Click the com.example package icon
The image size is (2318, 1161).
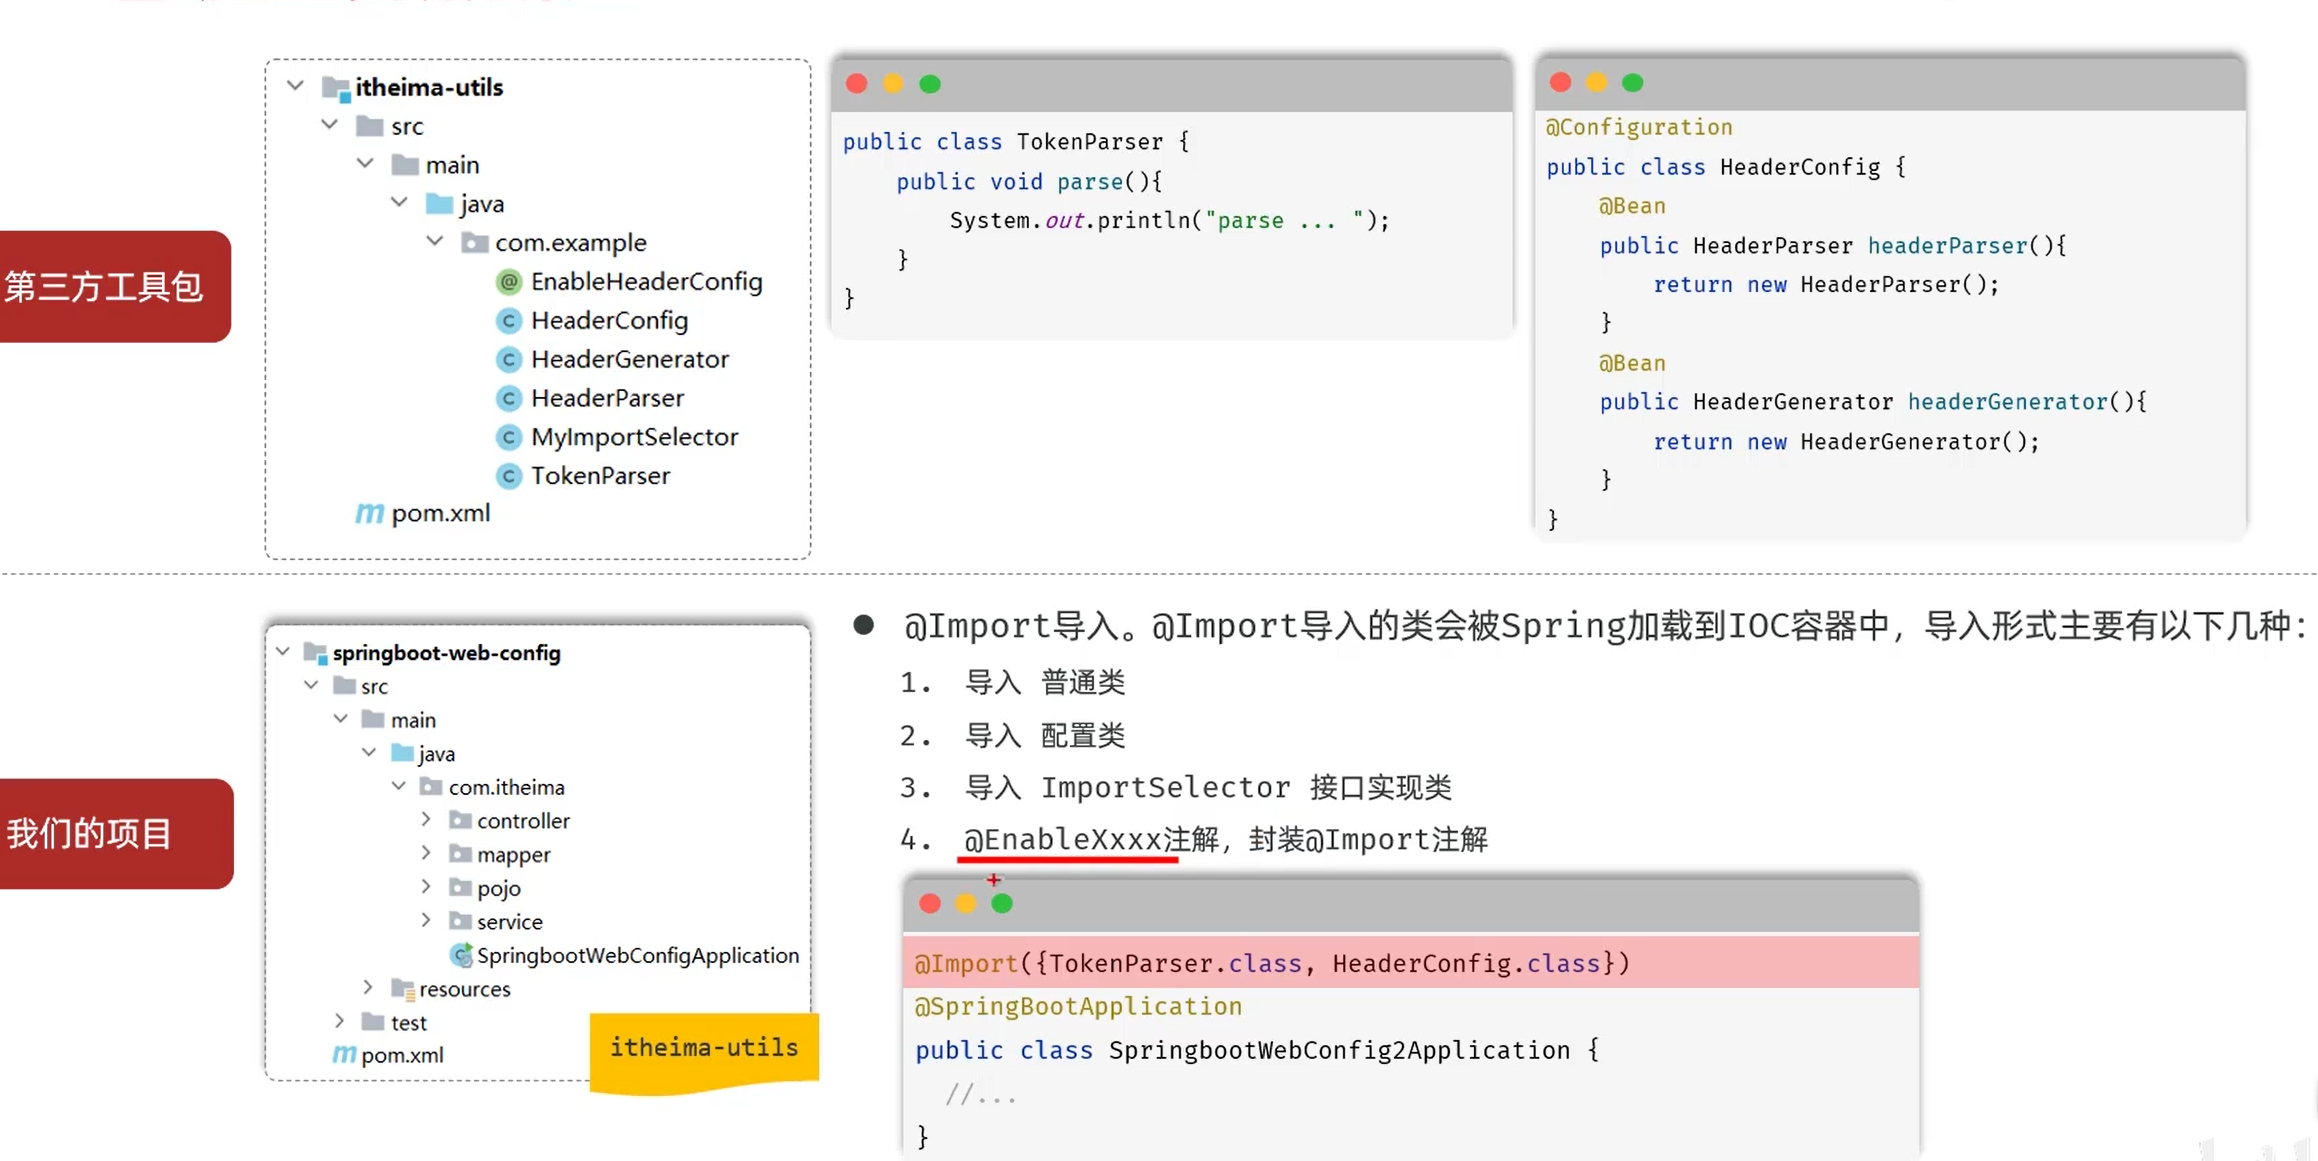tap(474, 242)
